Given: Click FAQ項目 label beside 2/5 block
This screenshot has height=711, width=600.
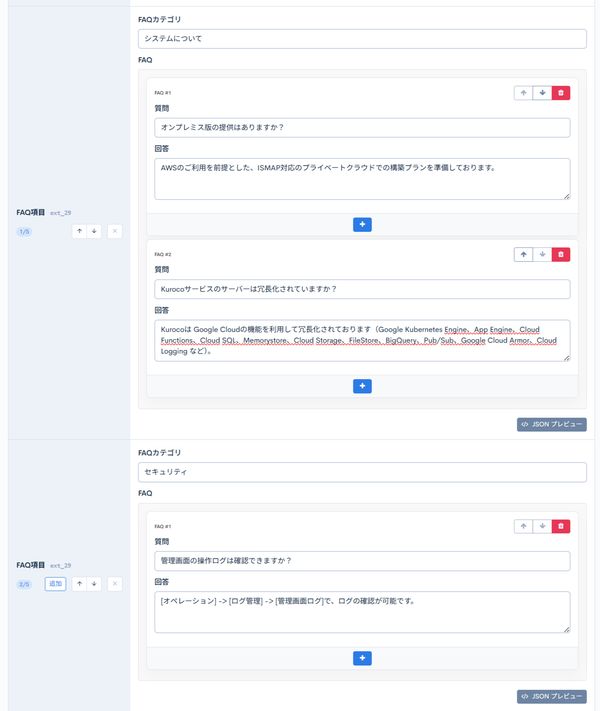Looking at the screenshot, I should pos(30,565).
